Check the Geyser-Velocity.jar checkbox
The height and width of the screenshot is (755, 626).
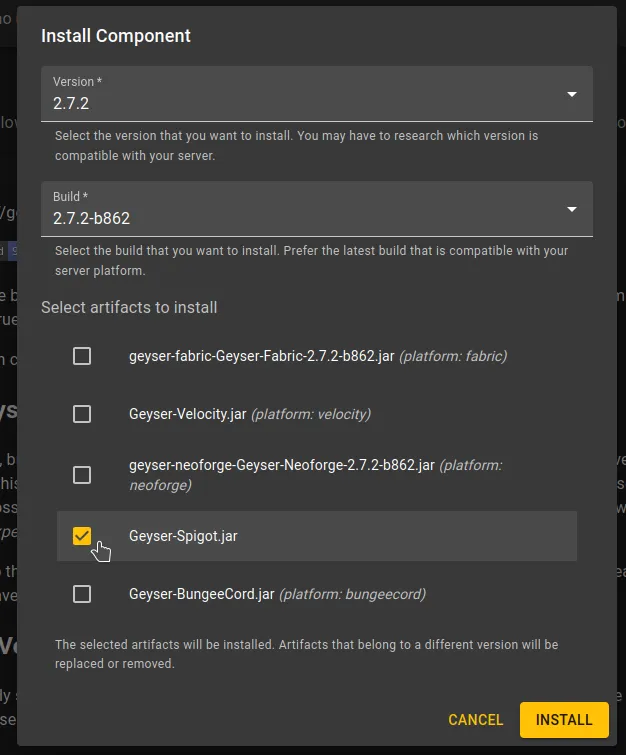click(82, 414)
